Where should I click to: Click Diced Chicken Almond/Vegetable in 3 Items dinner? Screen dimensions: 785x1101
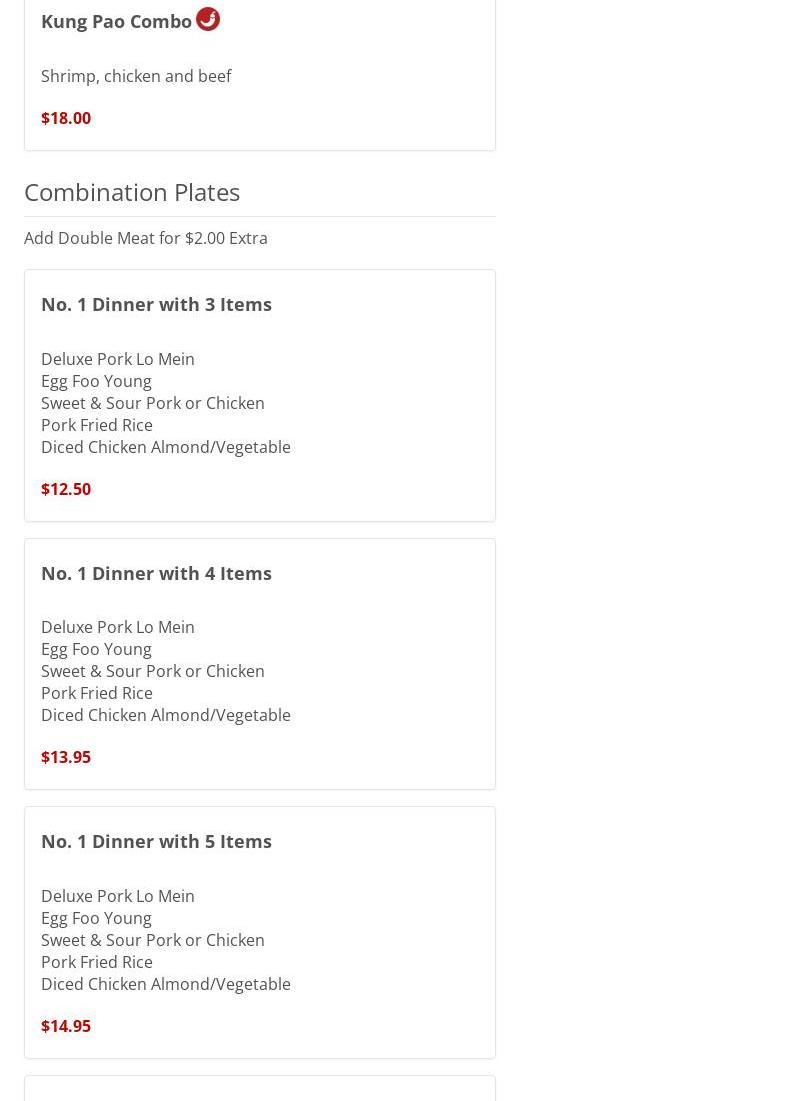tap(166, 447)
